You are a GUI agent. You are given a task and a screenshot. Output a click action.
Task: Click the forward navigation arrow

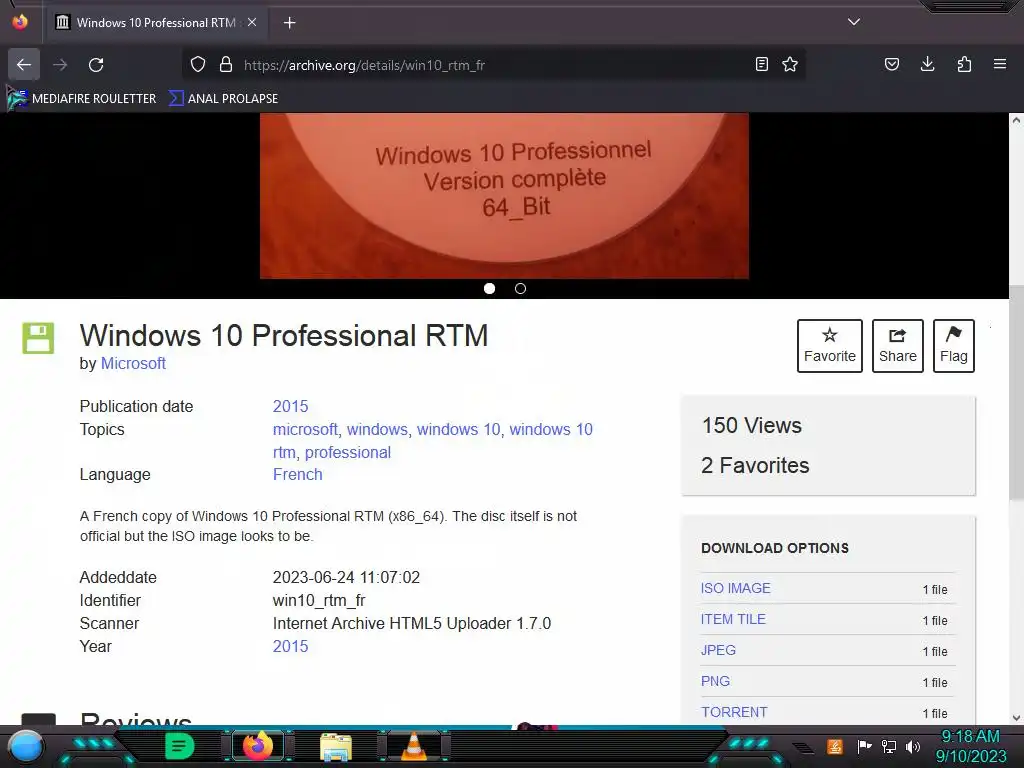[x=60, y=65]
